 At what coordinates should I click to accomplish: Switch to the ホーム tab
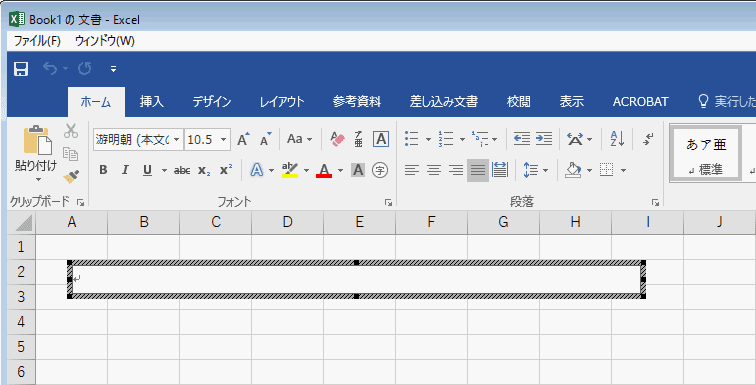pyautogui.click(x=96, y=102)
